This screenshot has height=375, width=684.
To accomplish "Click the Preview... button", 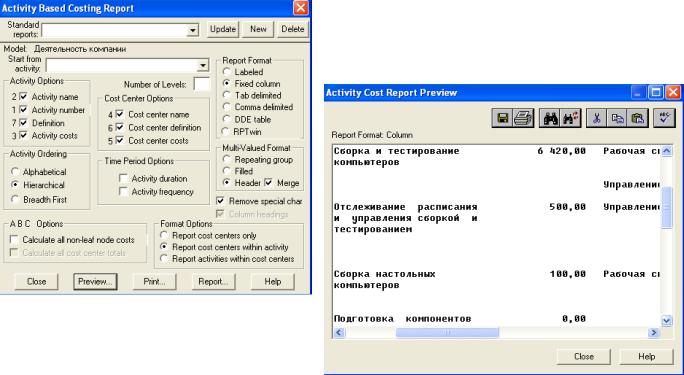I will (x=95, y=282).
